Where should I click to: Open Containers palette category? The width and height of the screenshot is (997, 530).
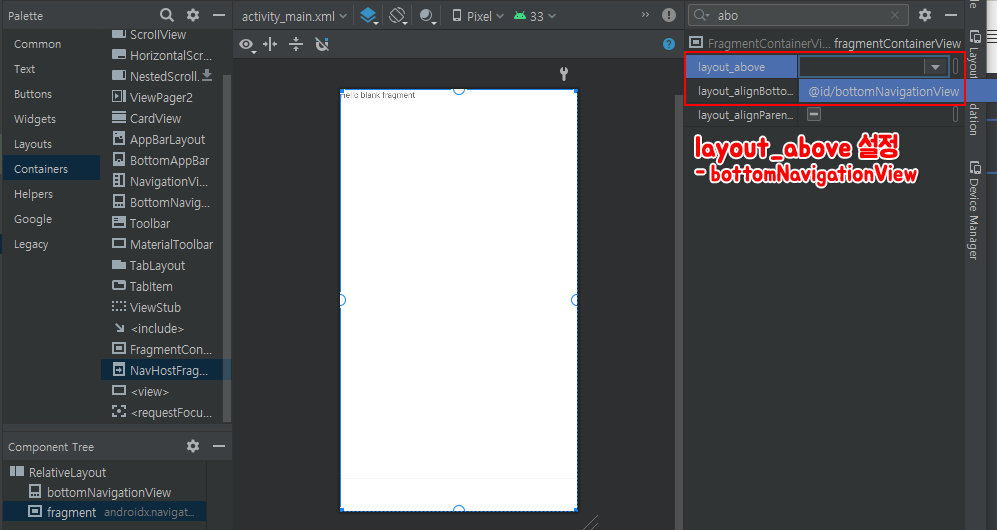point(52,168)
